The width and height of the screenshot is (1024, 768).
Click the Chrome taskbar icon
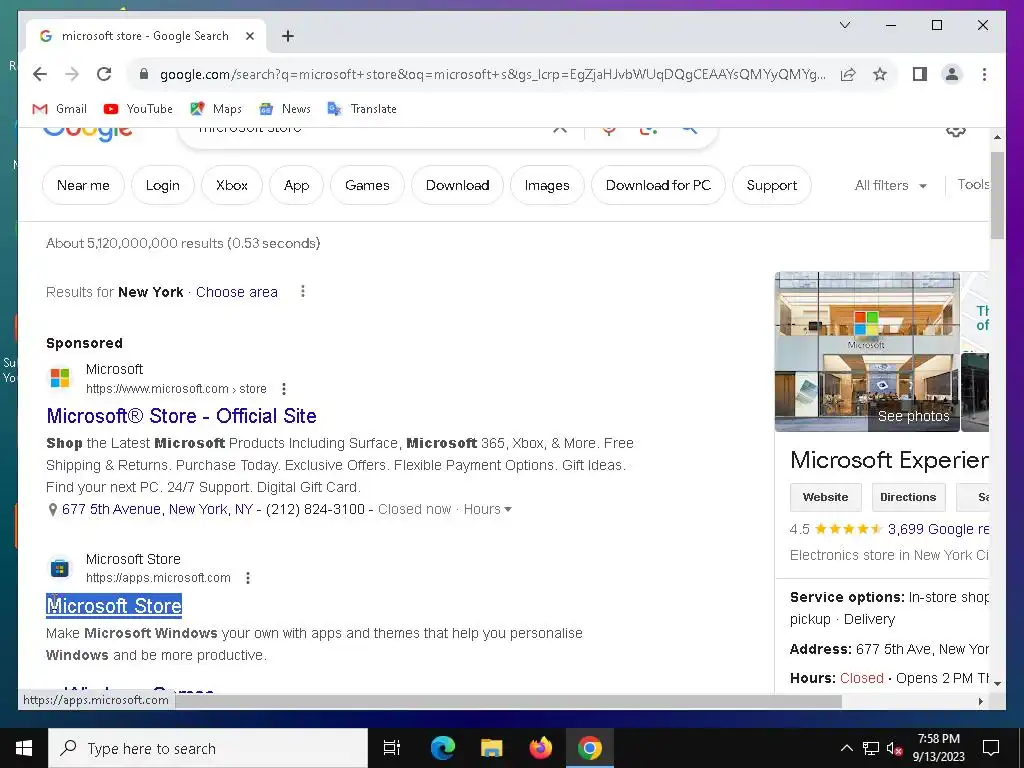pos(590,748)
